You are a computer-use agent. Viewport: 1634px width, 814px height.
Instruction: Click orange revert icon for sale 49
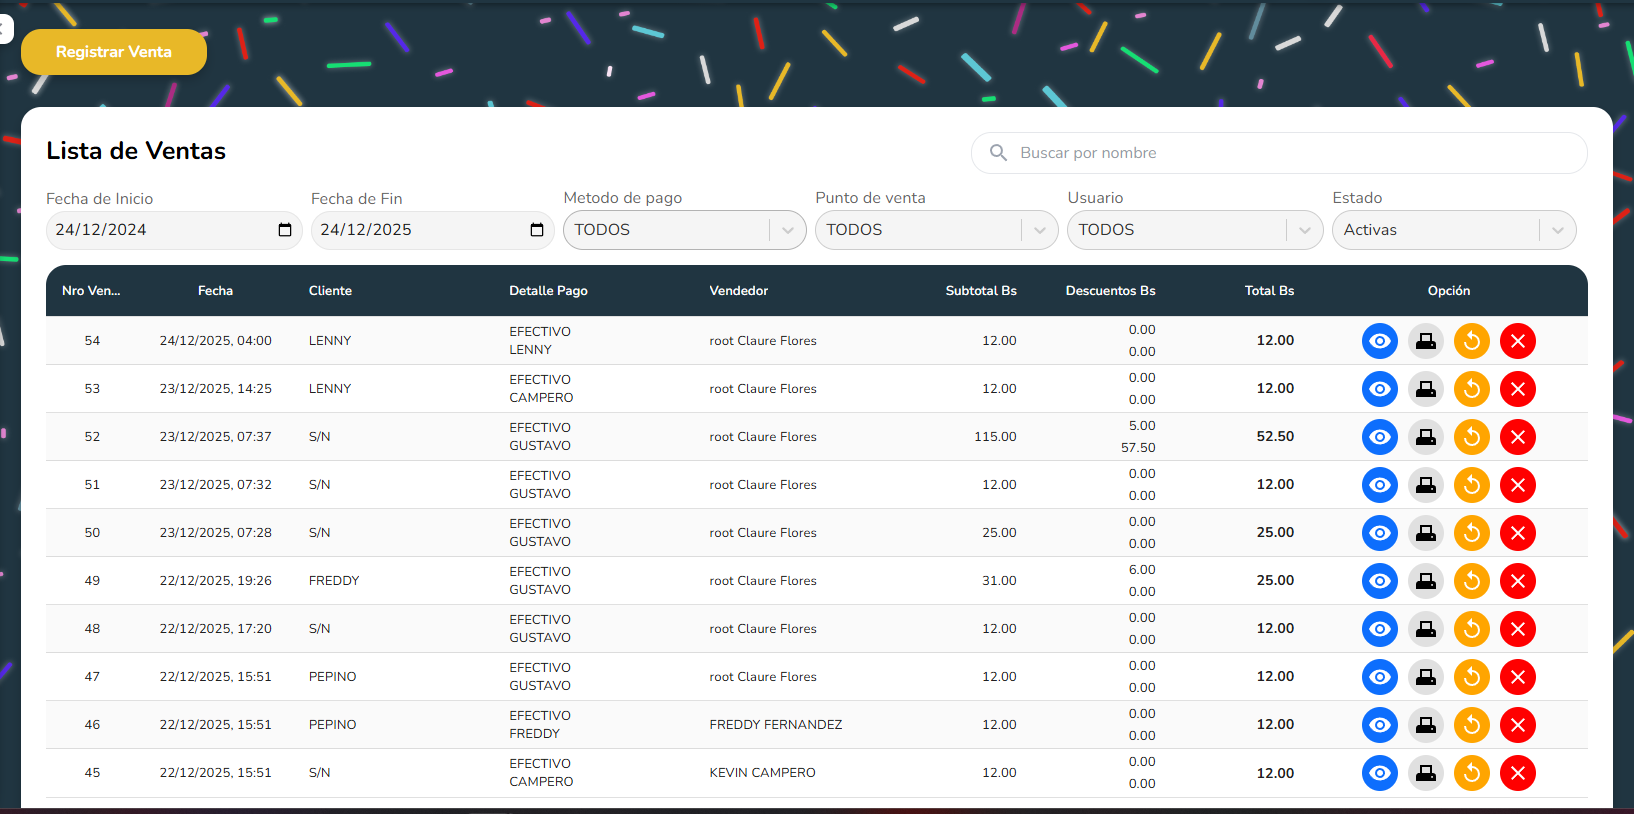[1471, 581]
